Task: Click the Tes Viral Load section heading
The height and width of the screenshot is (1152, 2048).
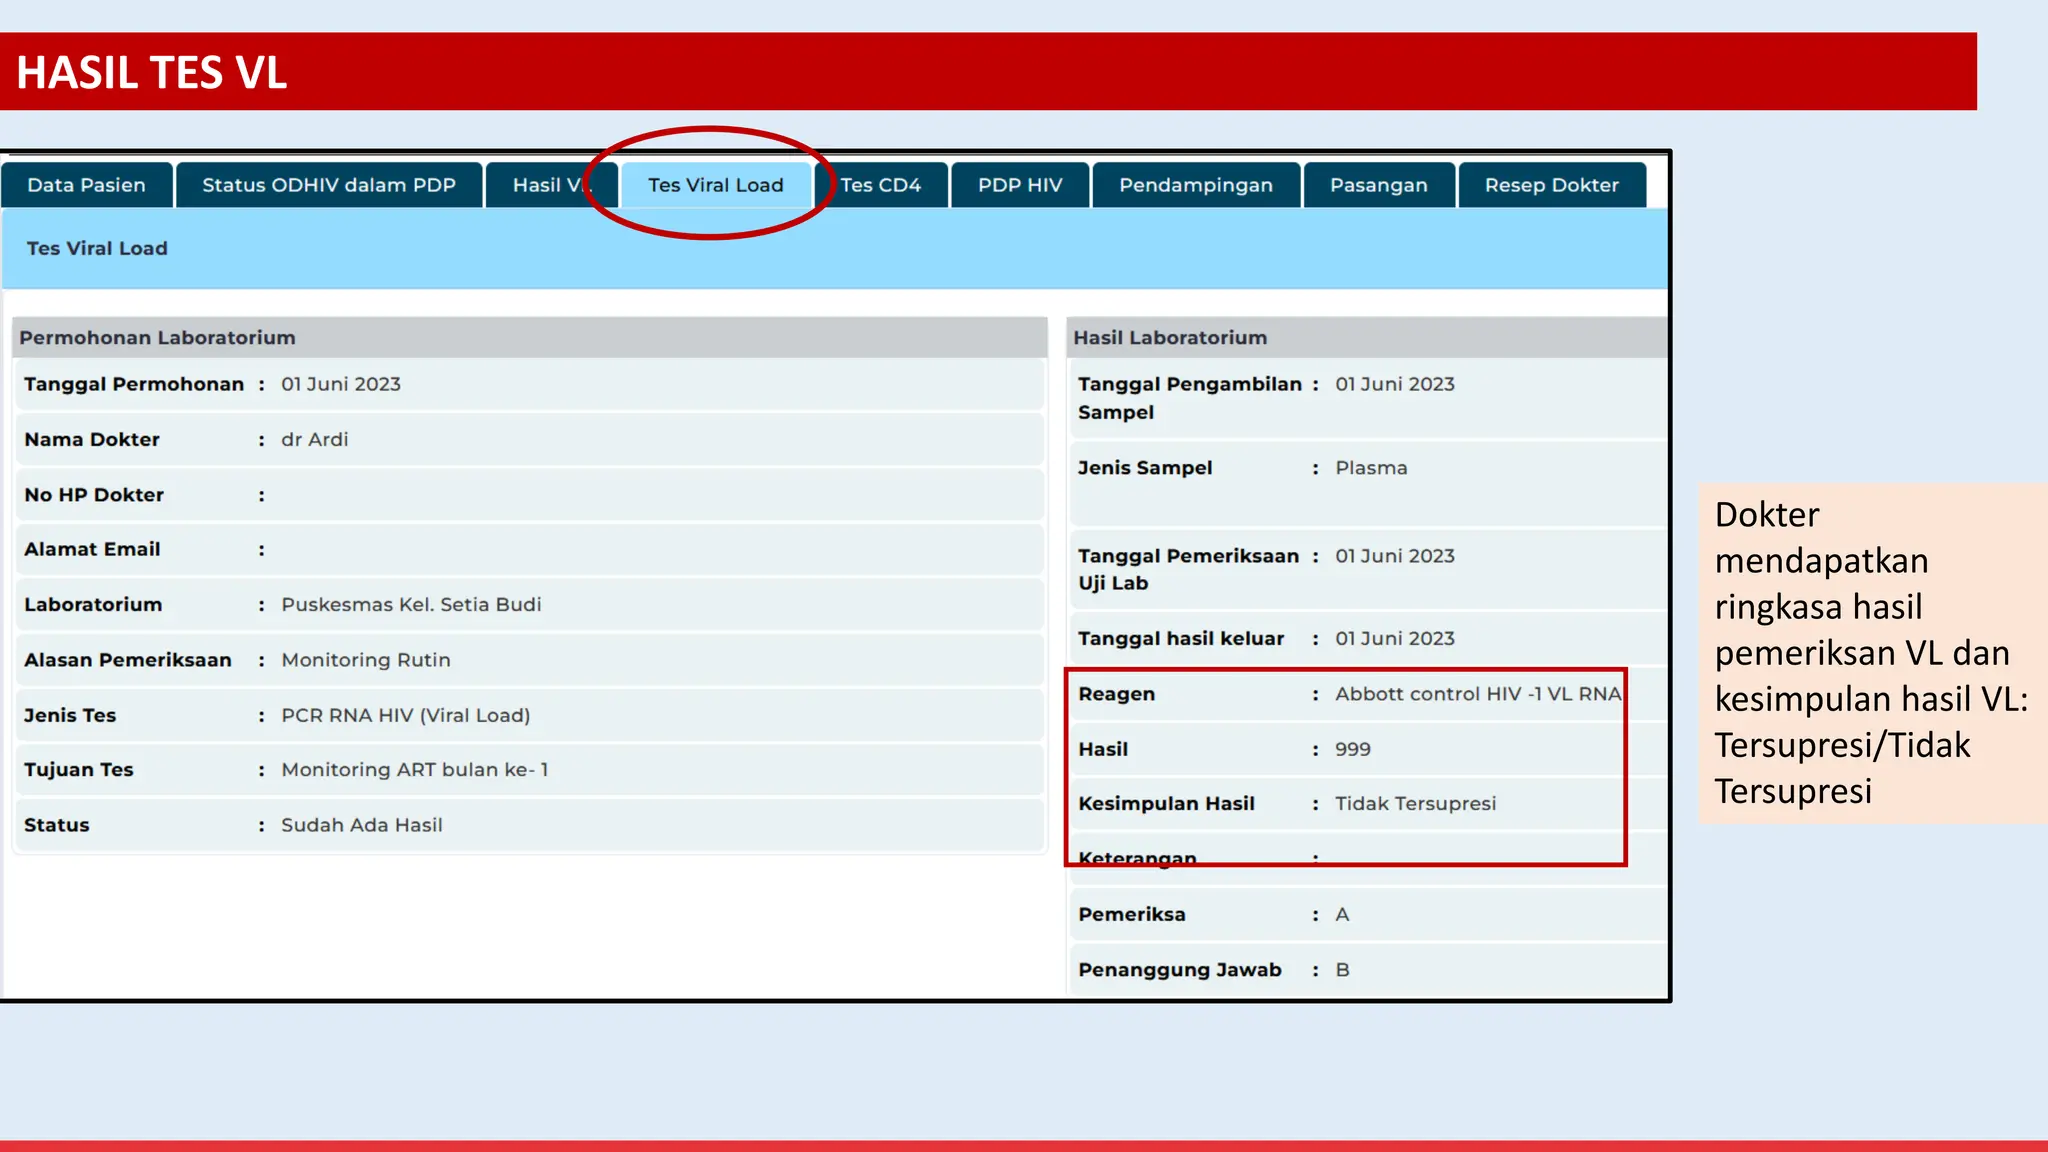Action: (97, 248)
